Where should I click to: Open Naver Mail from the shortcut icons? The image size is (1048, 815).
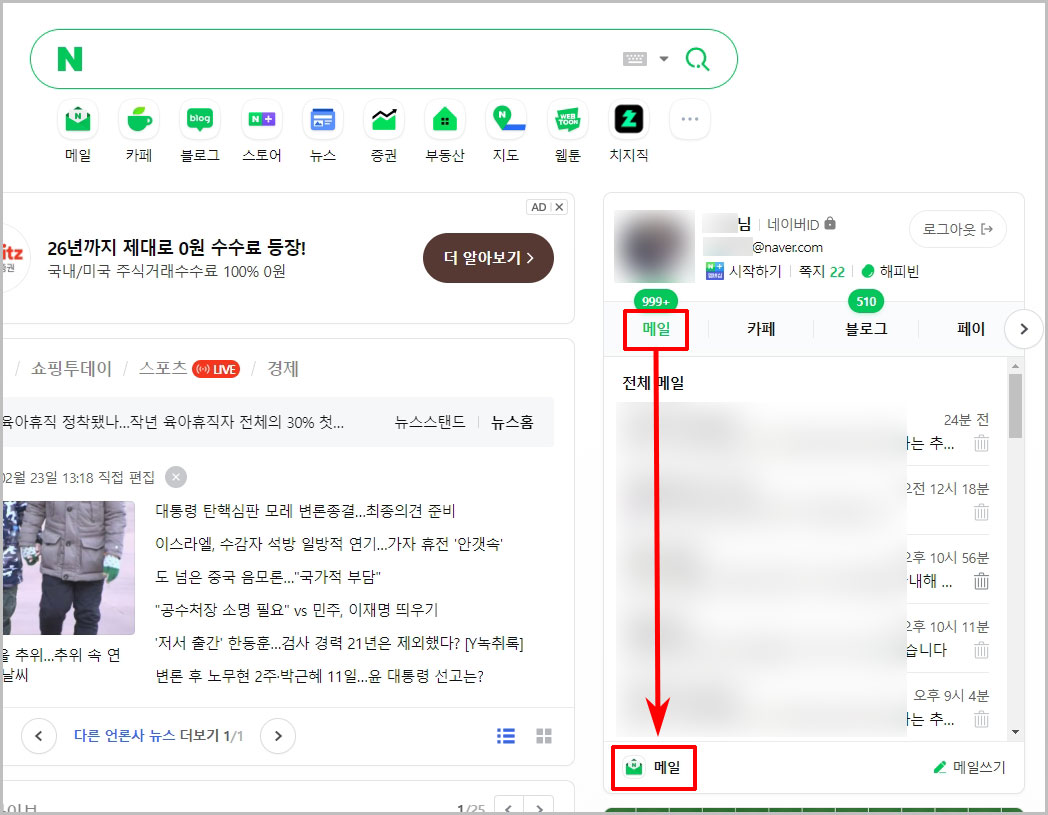coord(78,118)
